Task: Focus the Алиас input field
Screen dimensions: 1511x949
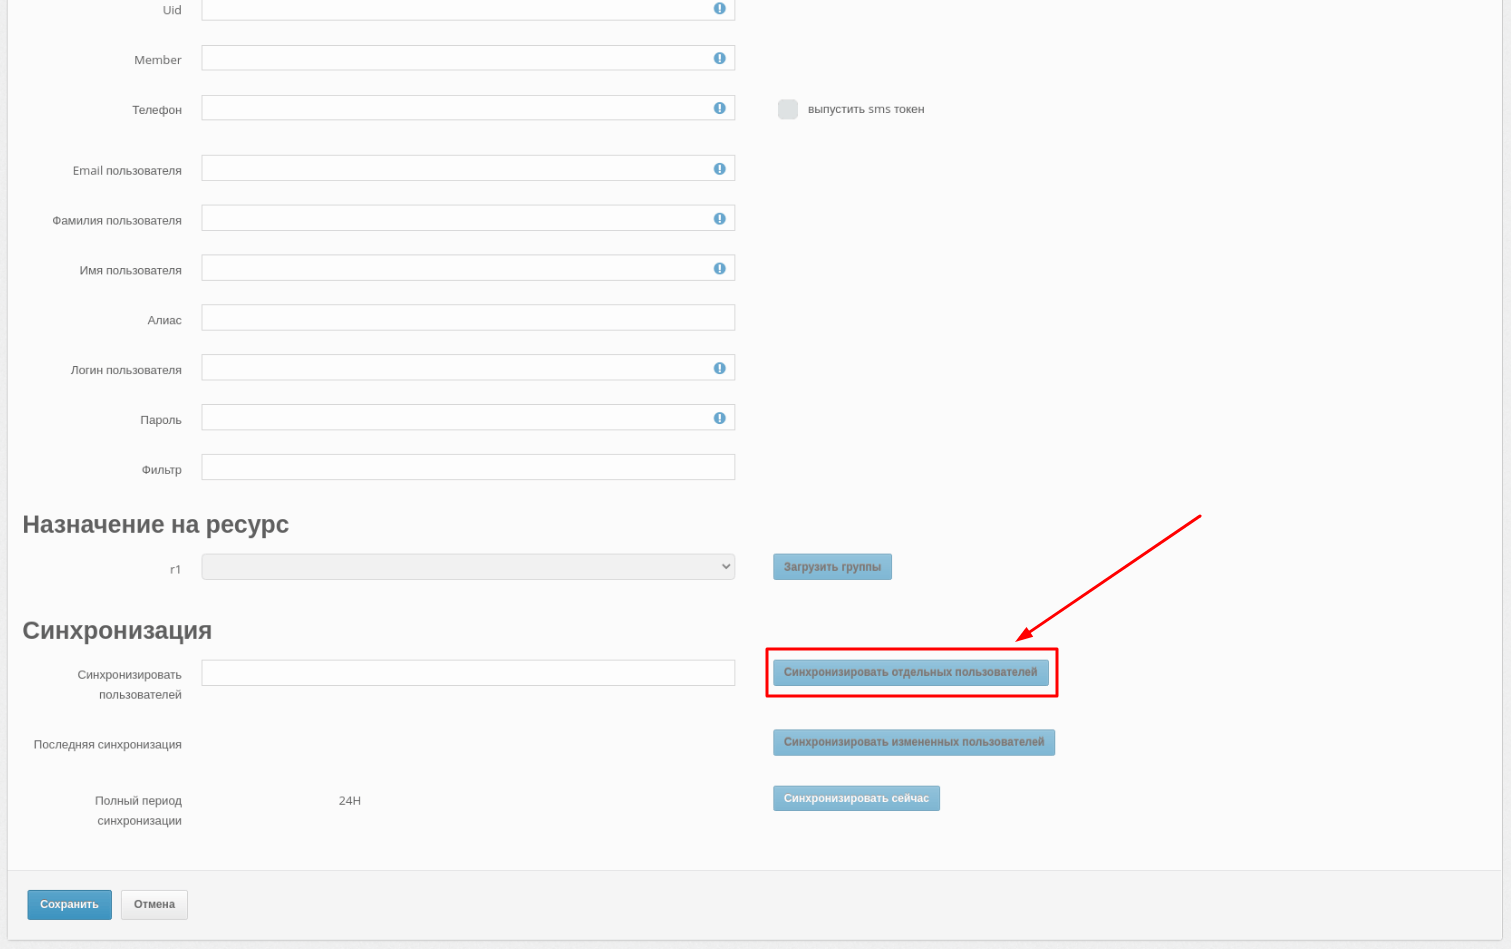Action: (468, 318)
